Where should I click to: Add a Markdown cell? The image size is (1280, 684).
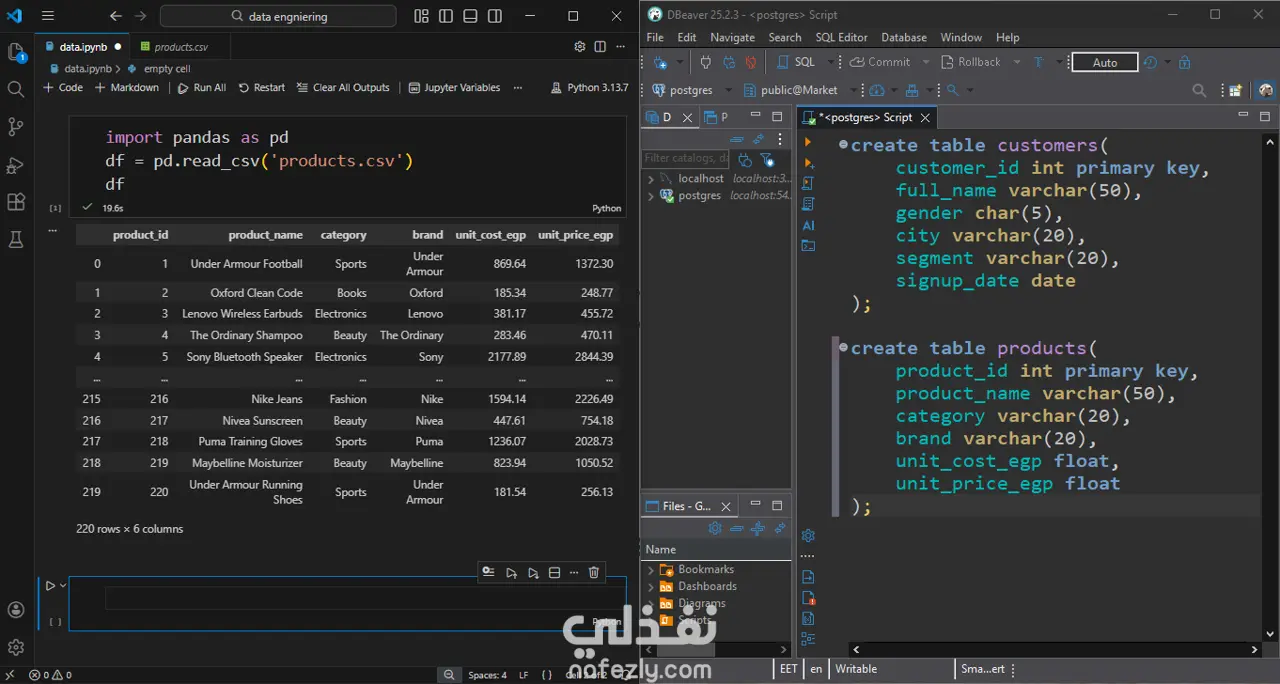point(127,88)
